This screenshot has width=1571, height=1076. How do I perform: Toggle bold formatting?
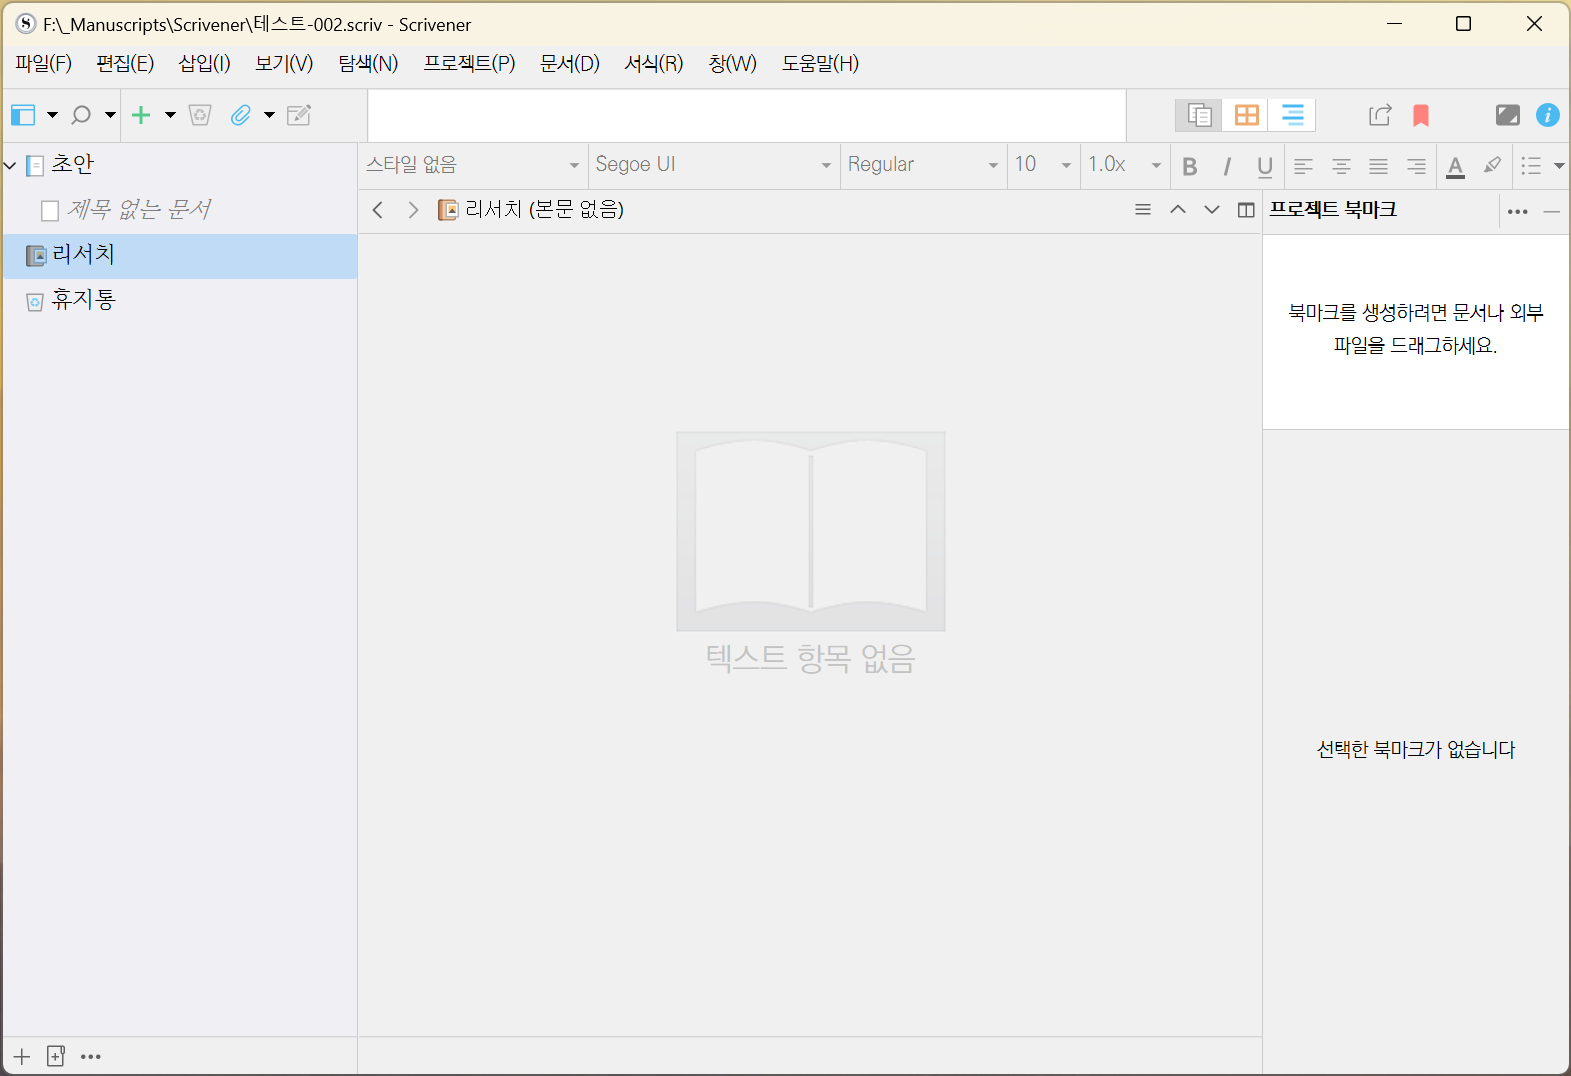click(1190, 166)
